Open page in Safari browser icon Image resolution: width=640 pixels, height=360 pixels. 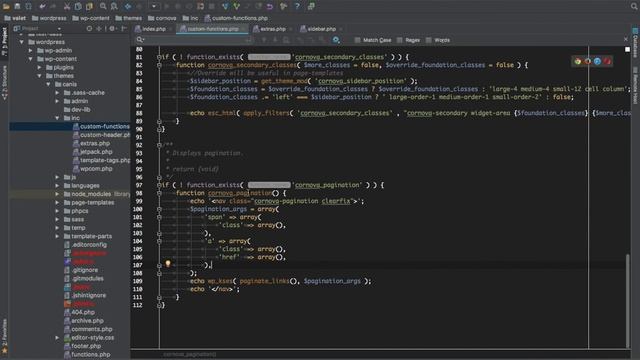[x=598, y=61]
